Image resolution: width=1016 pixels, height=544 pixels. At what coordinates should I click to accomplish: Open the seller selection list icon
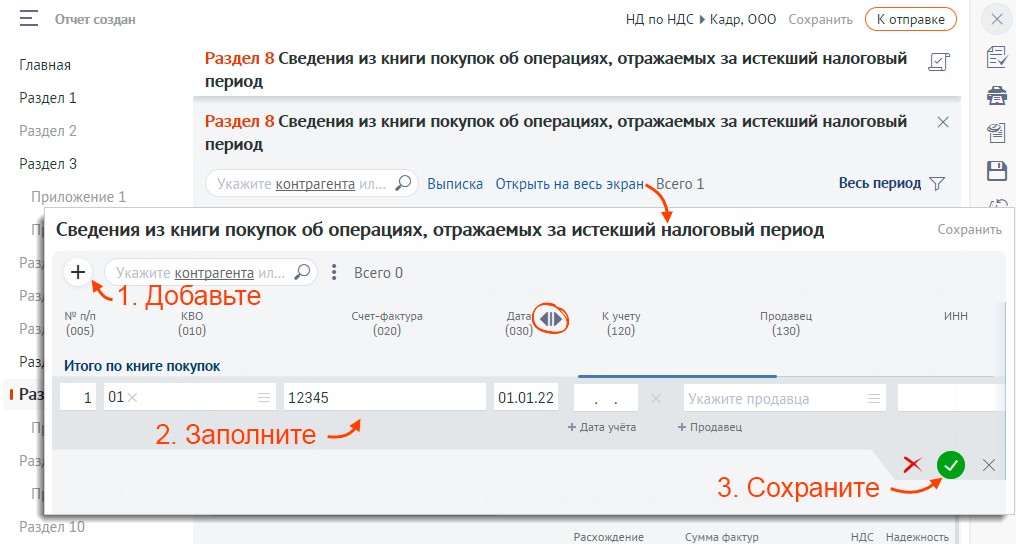click(x=874, y=398)
